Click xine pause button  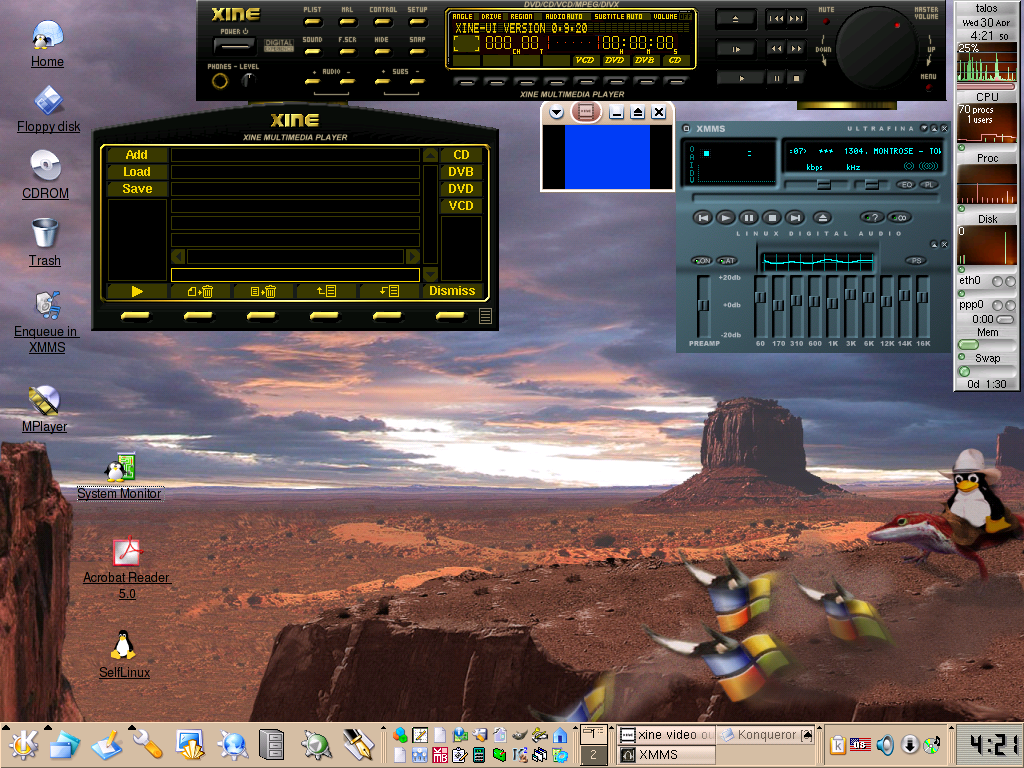click(777, 78)
